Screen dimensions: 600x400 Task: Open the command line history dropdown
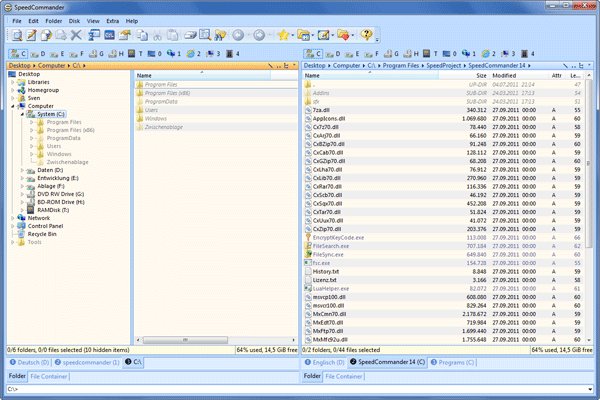(x=590, y=389)
